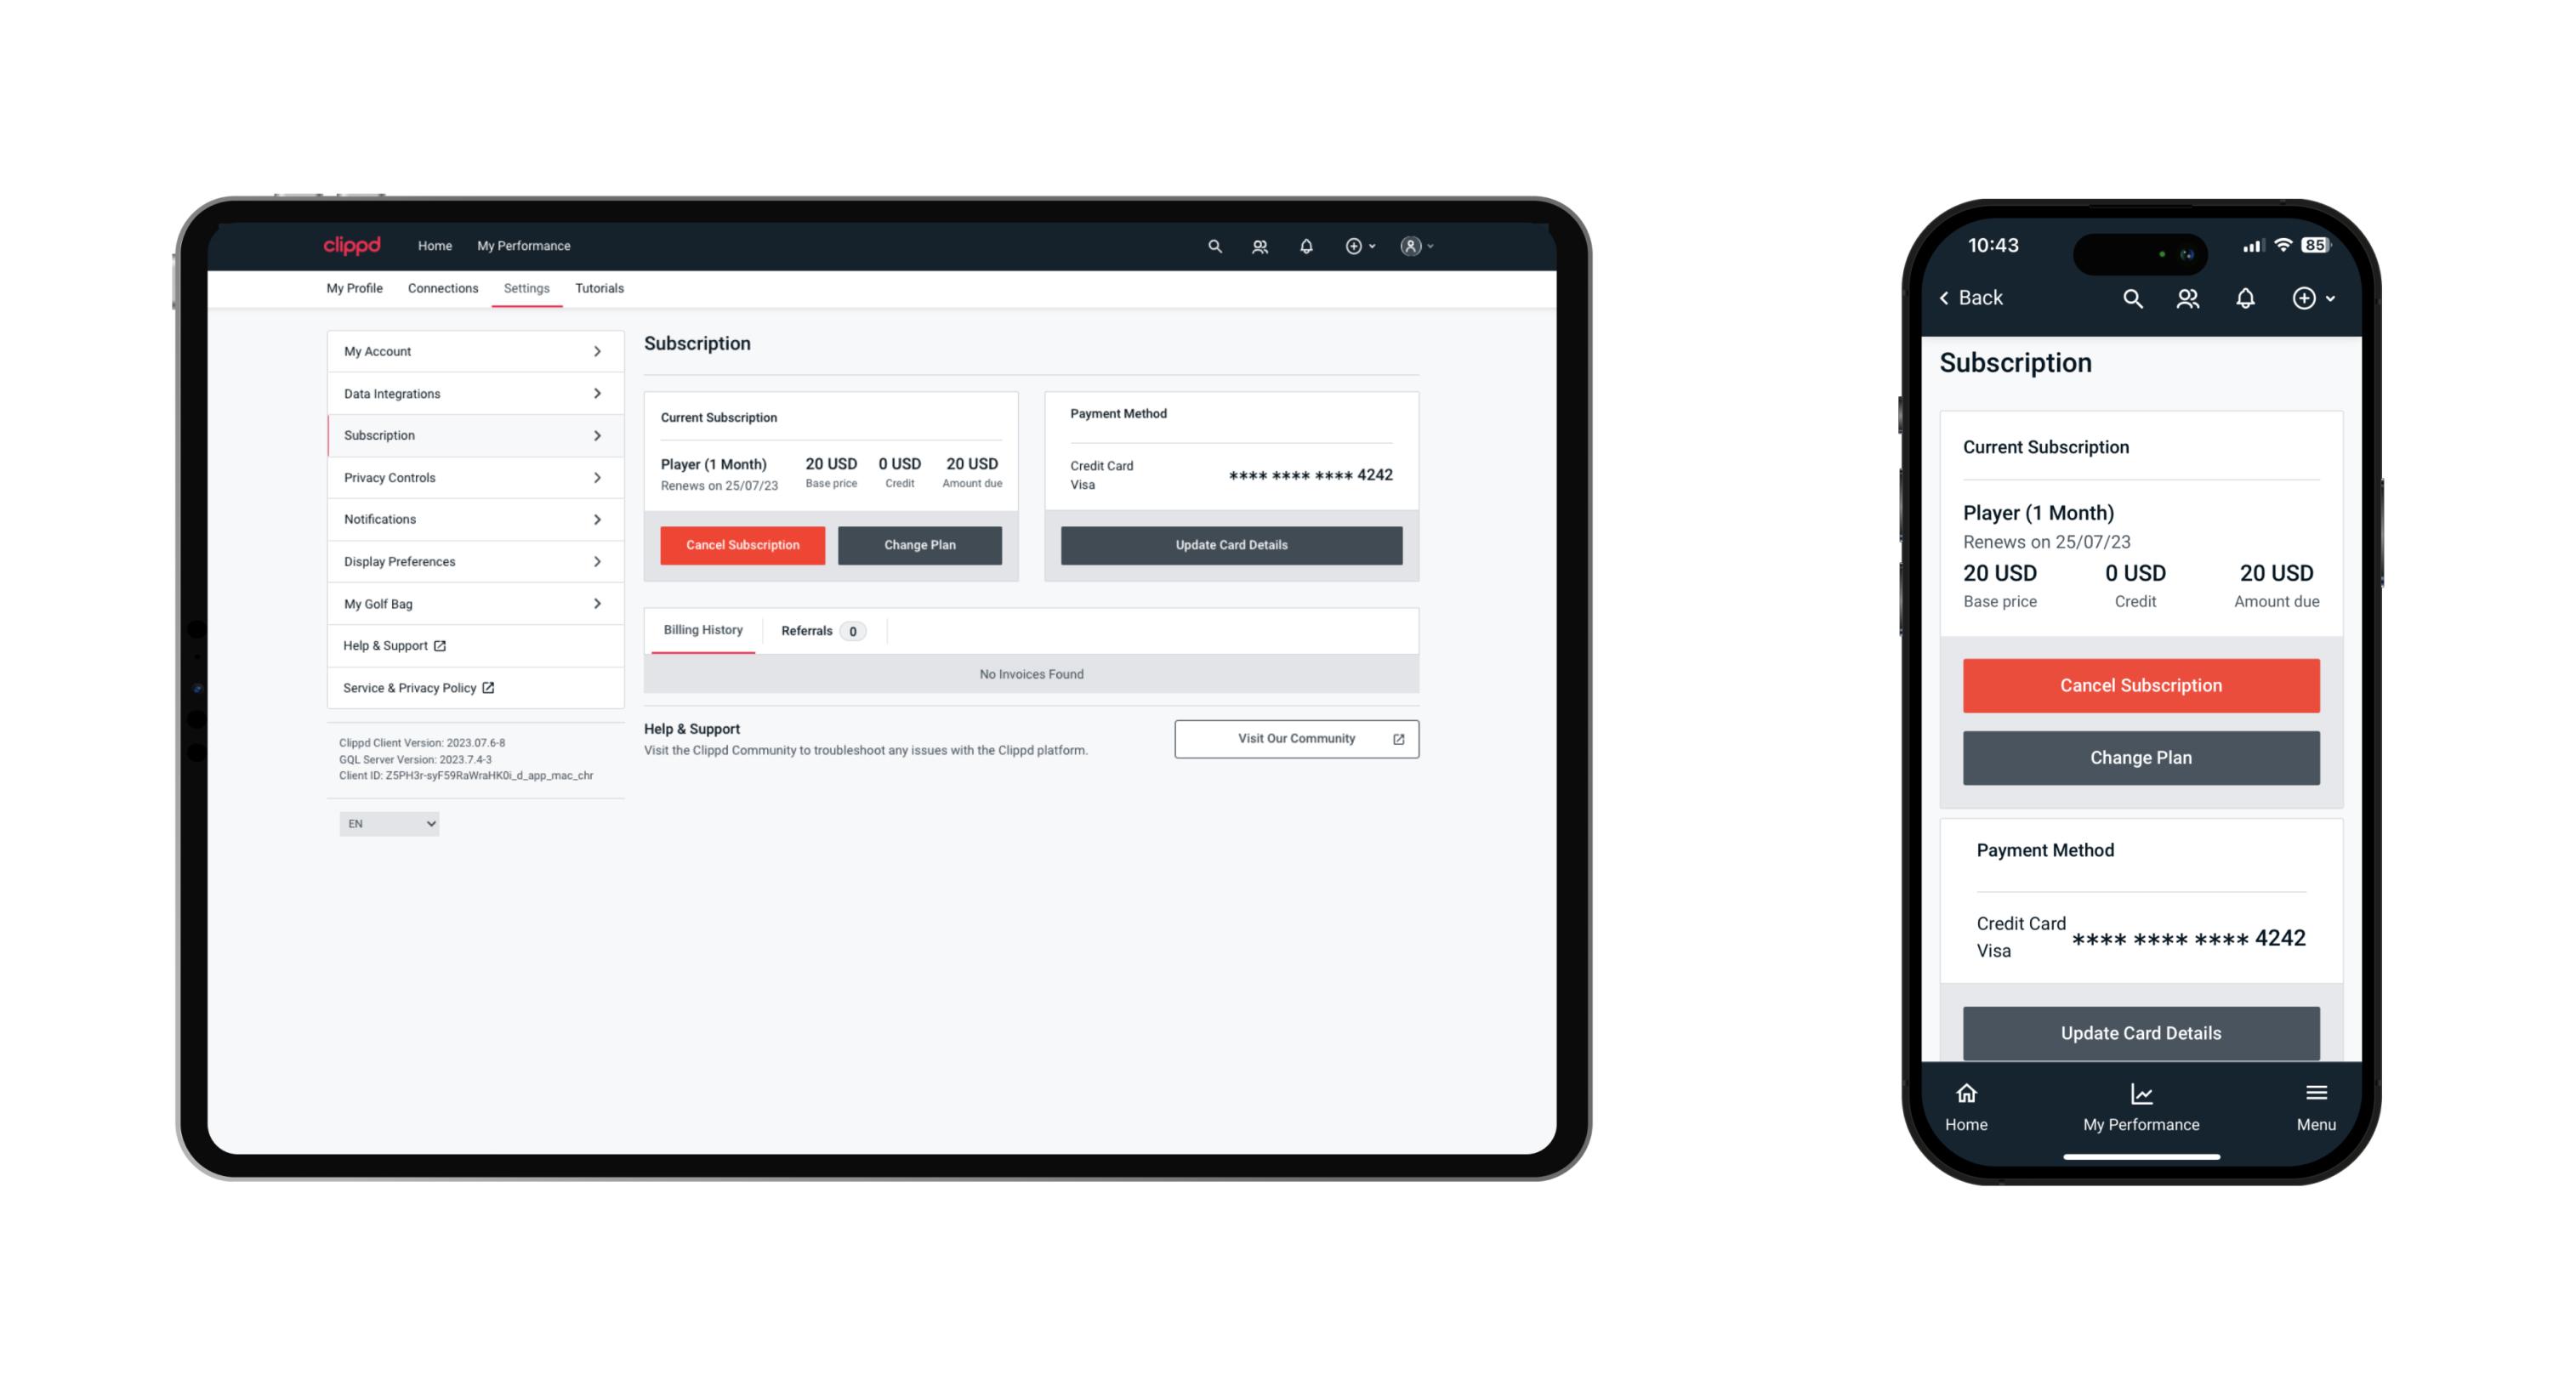Click Visit Our Community link
Image resolution: width=2576 pixels, height=1386 pixels.
pyautogui.click(x=1294, y=737)
